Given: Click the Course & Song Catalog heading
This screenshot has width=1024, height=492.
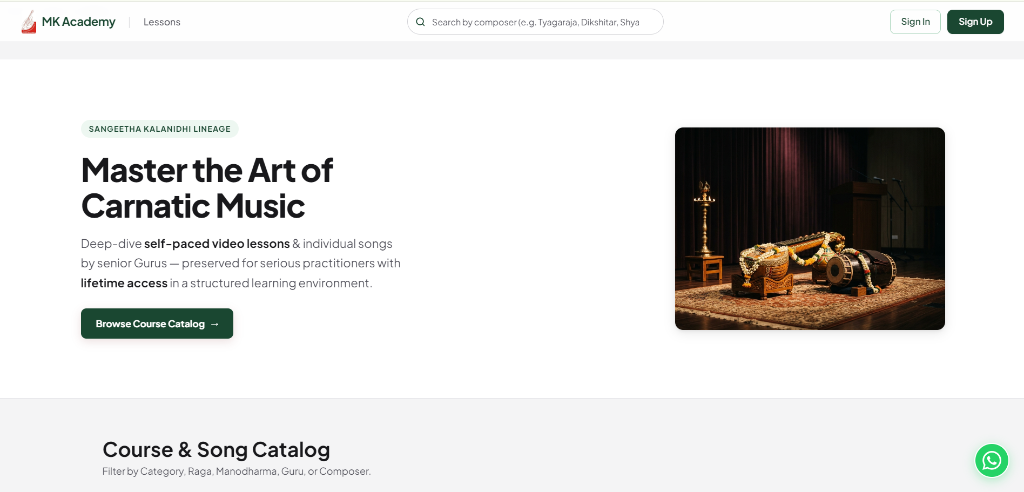Looking at the screenshot, I should coord(216,450).
